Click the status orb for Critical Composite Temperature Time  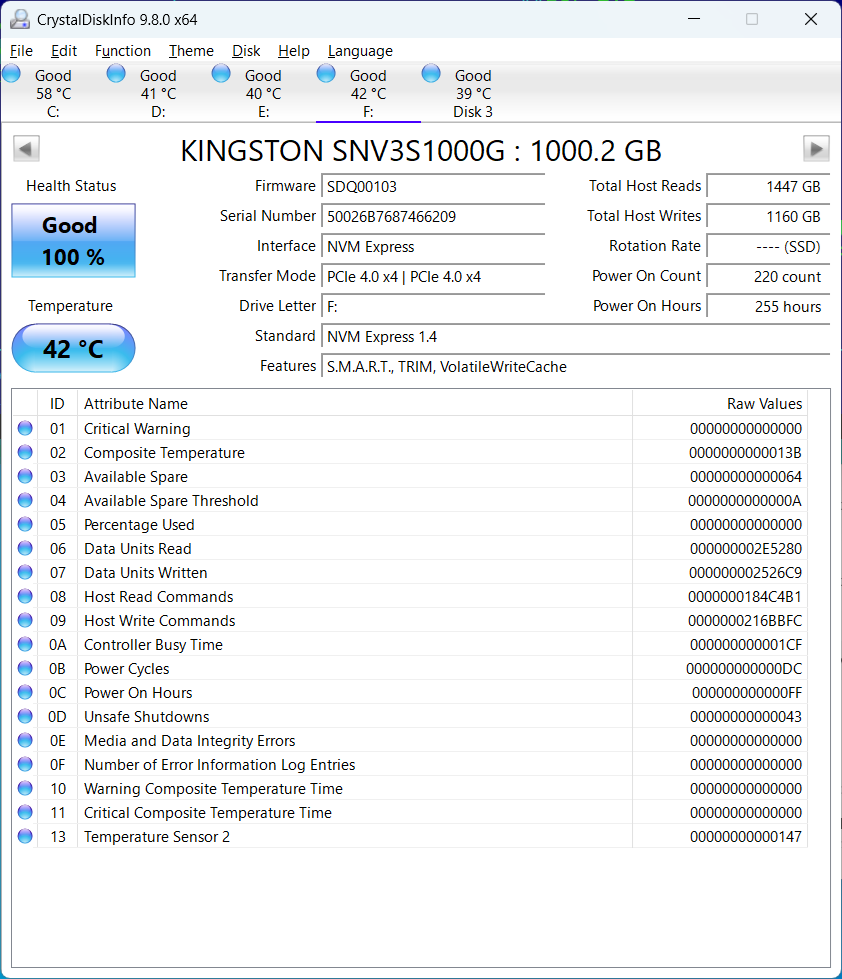25,812
